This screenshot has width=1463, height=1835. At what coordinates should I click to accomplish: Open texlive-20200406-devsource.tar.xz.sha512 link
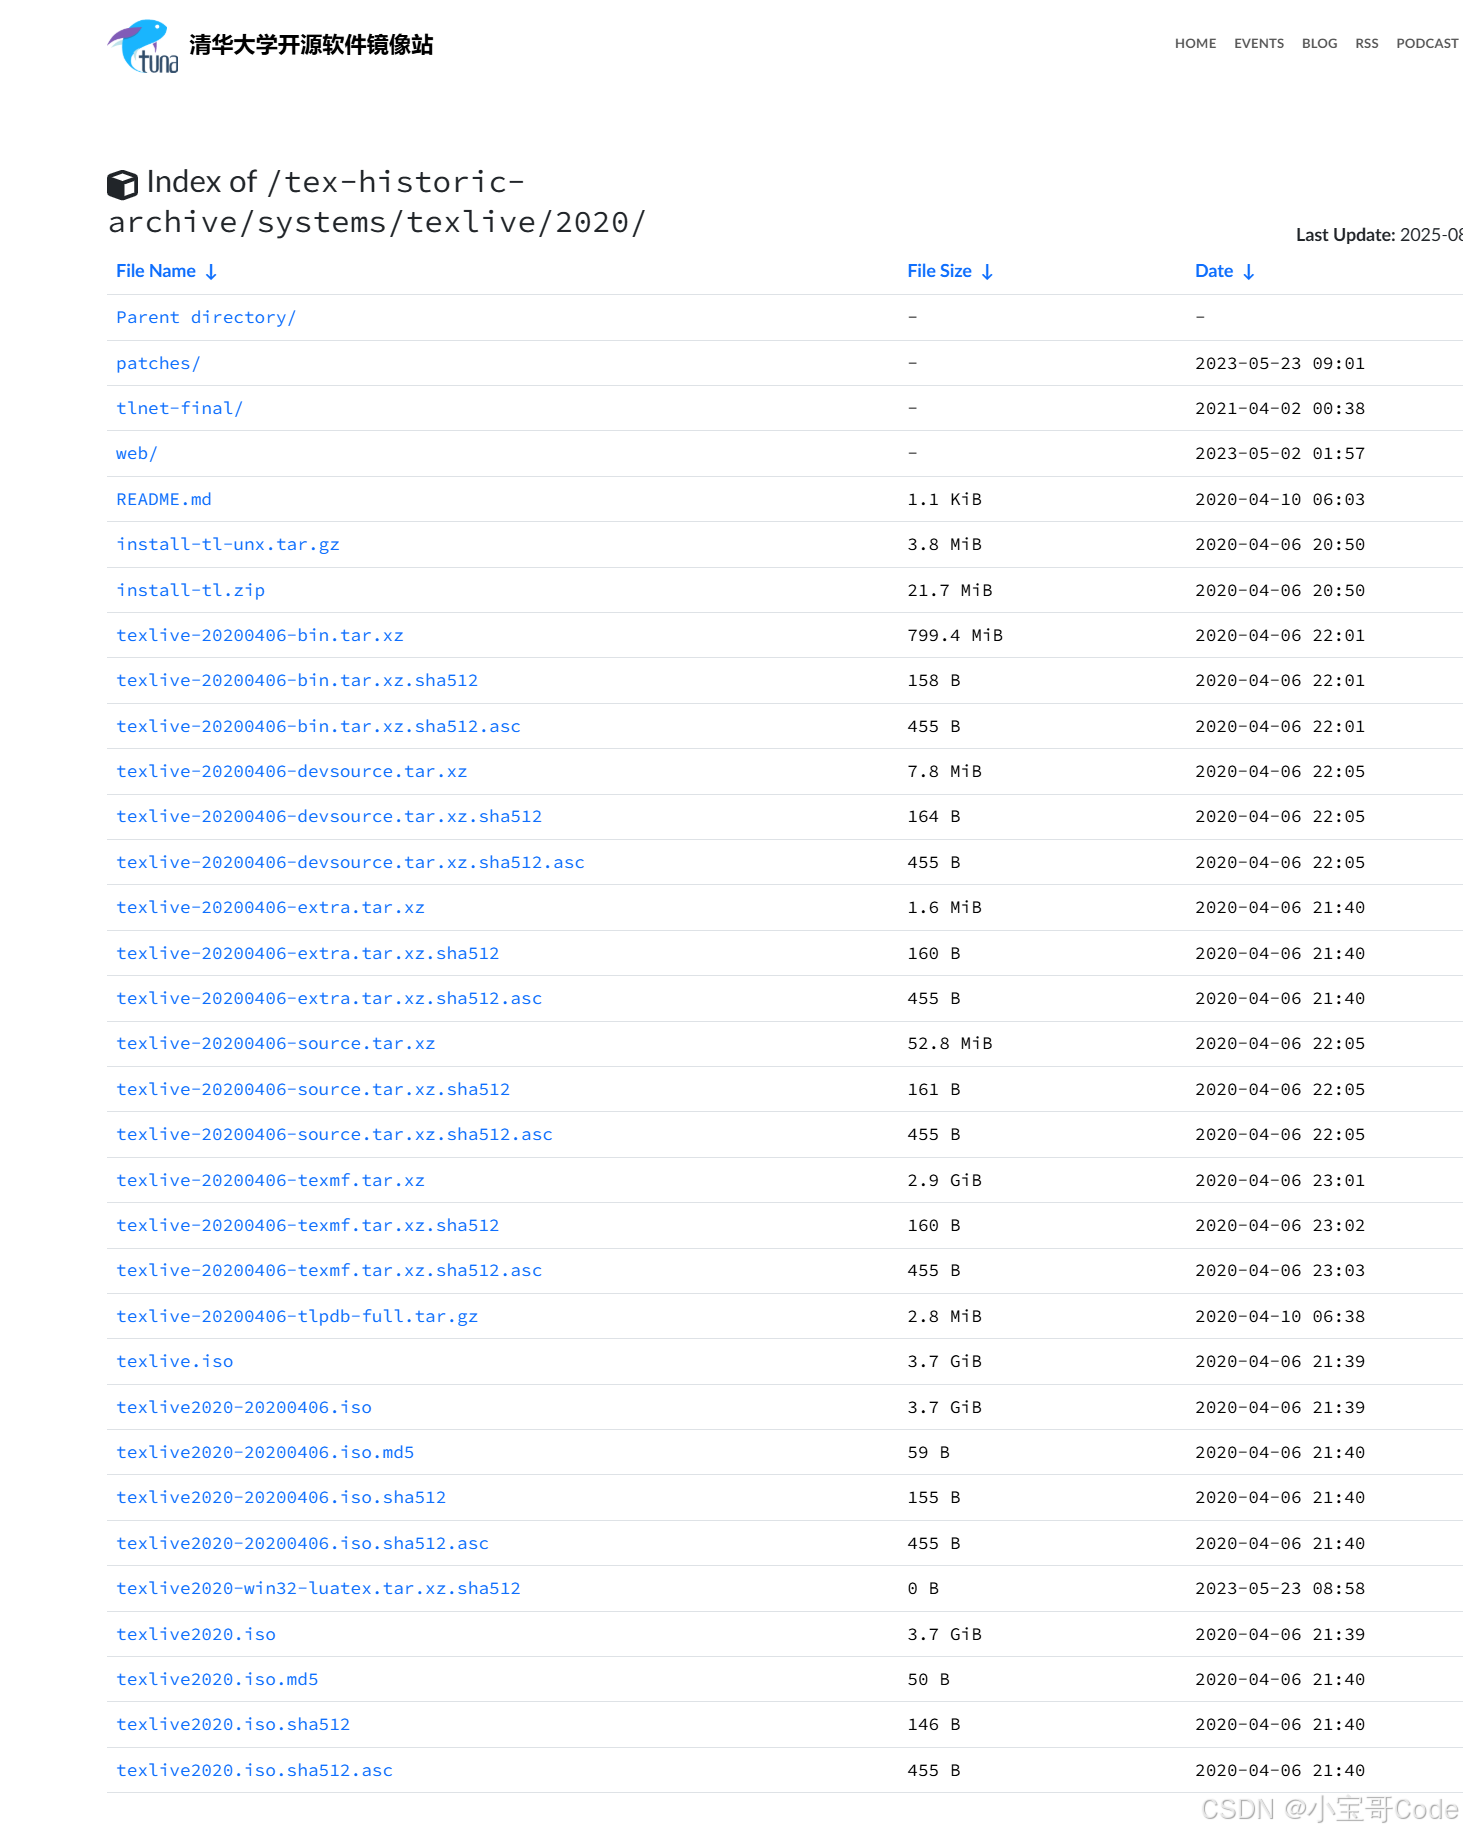(329, 816)
